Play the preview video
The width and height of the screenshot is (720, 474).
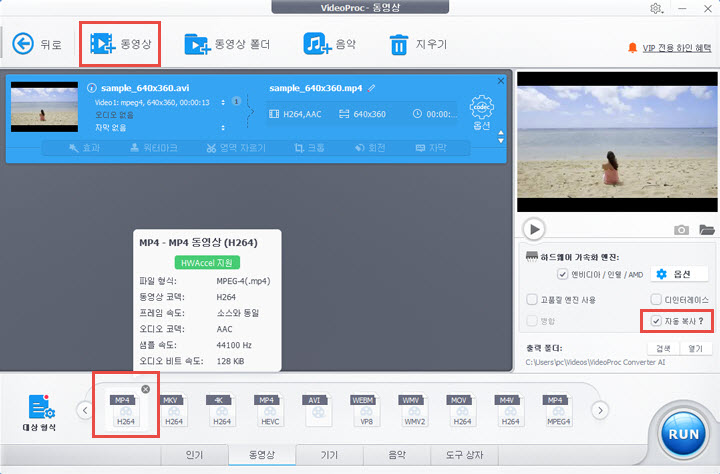(x=534, y=229)
